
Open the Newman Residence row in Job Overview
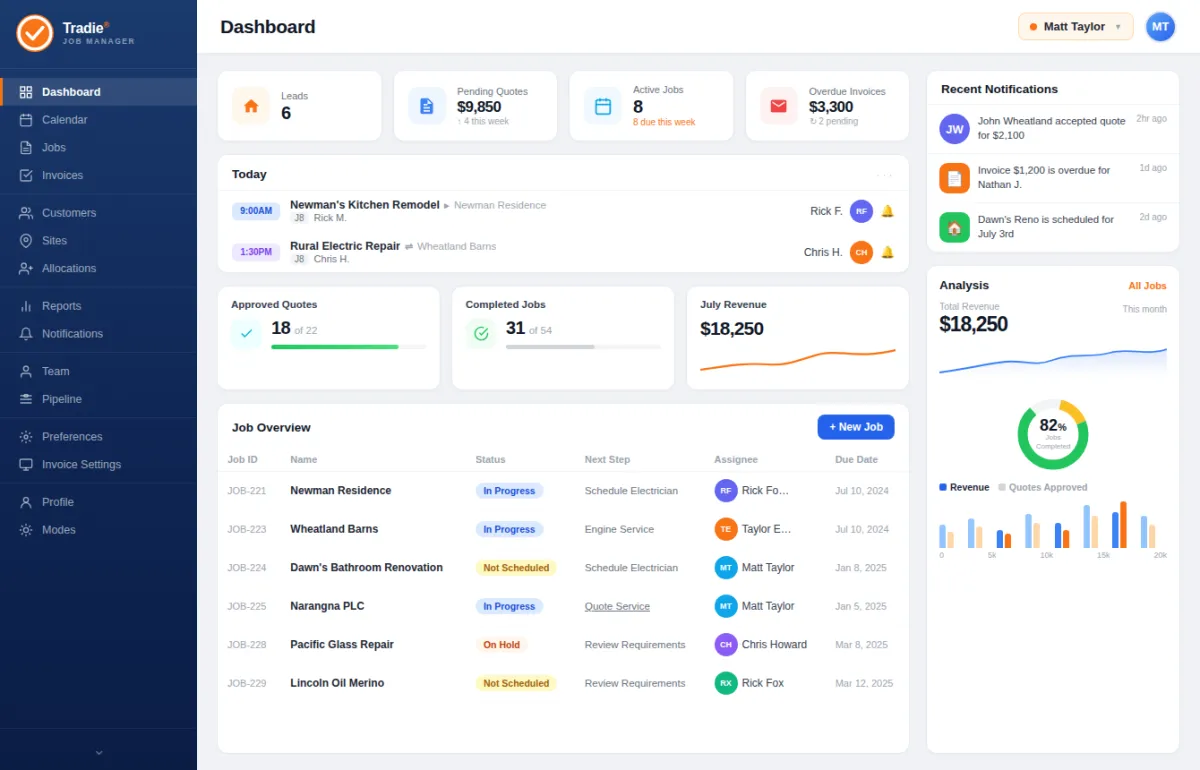pyautogui.click(x=563, y=491)
